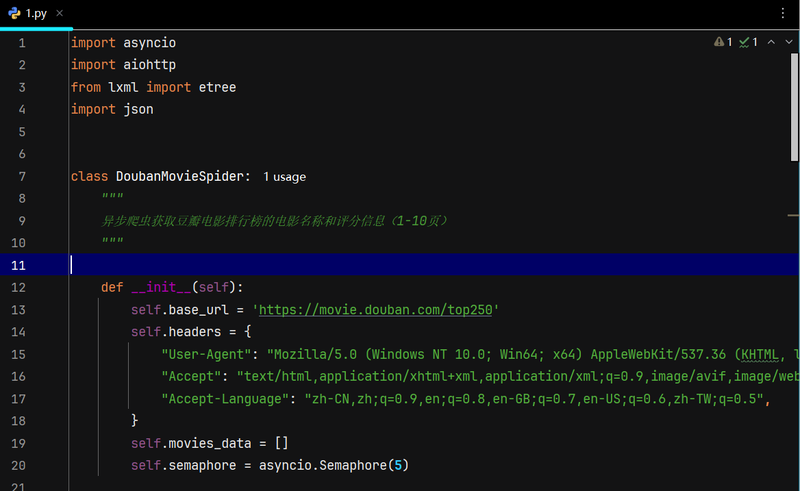This screenshot has width=800, height=491.
Task: Jump to previous highlighted error arrow
Action: [771, 42]
